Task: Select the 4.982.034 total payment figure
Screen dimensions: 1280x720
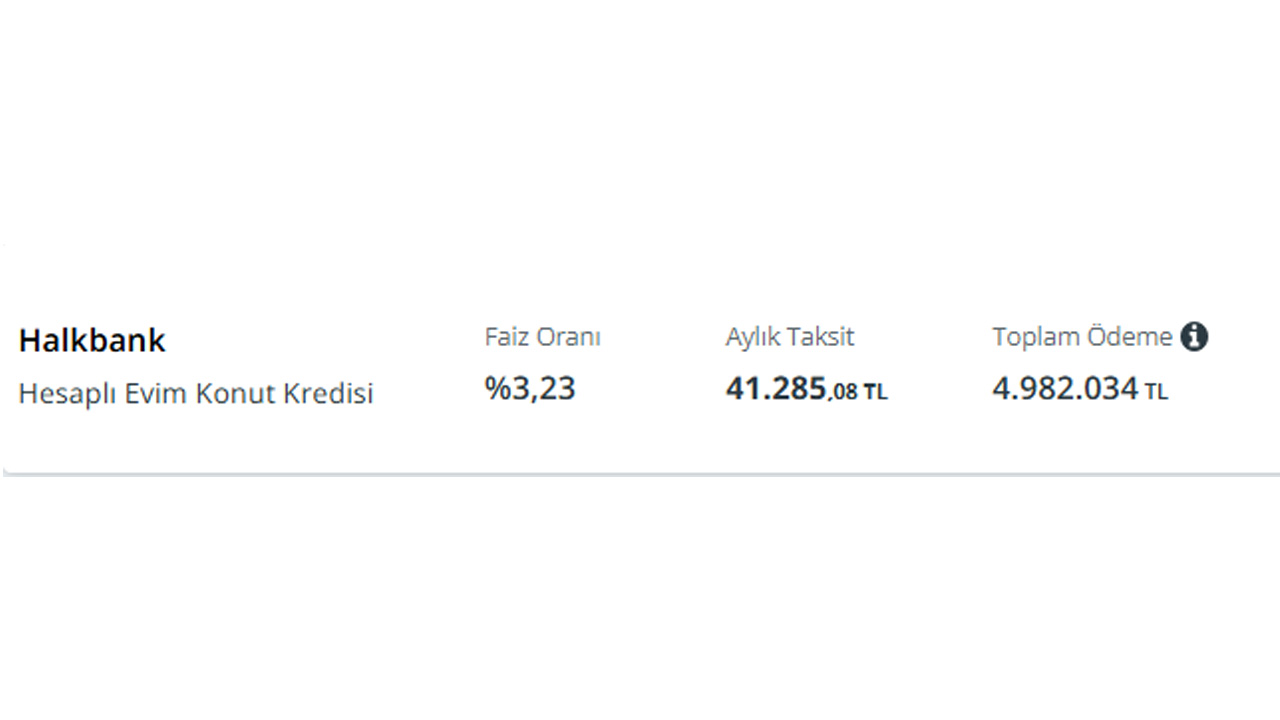Action: click(x=1065, y=388)
